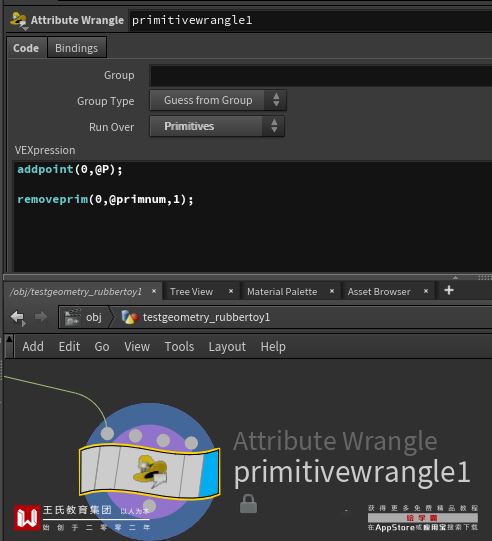Click the removeprim line in VEXpression editor
Screen dimensions: 492x541
click(x=105, y=199)
